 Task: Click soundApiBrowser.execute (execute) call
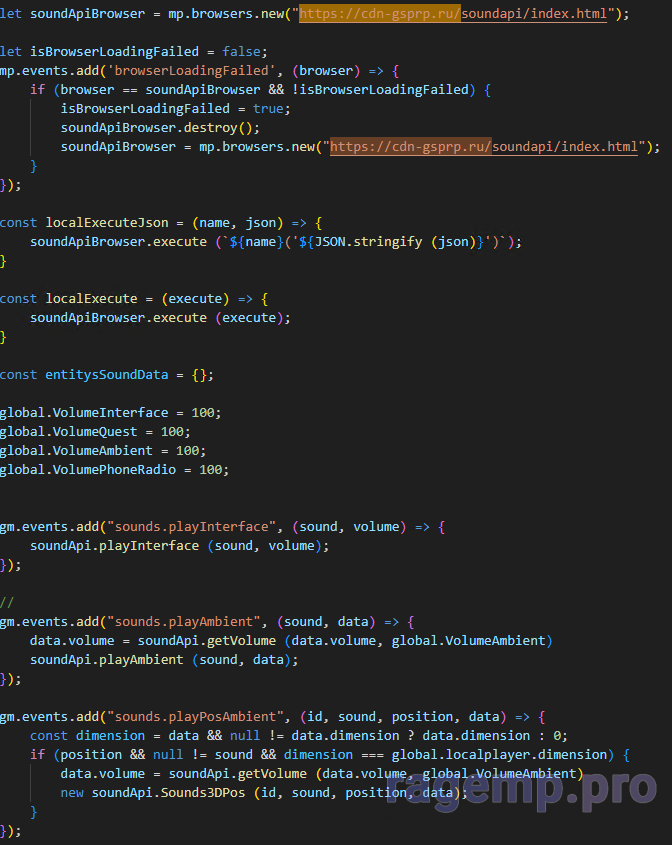tap(160, 318)
